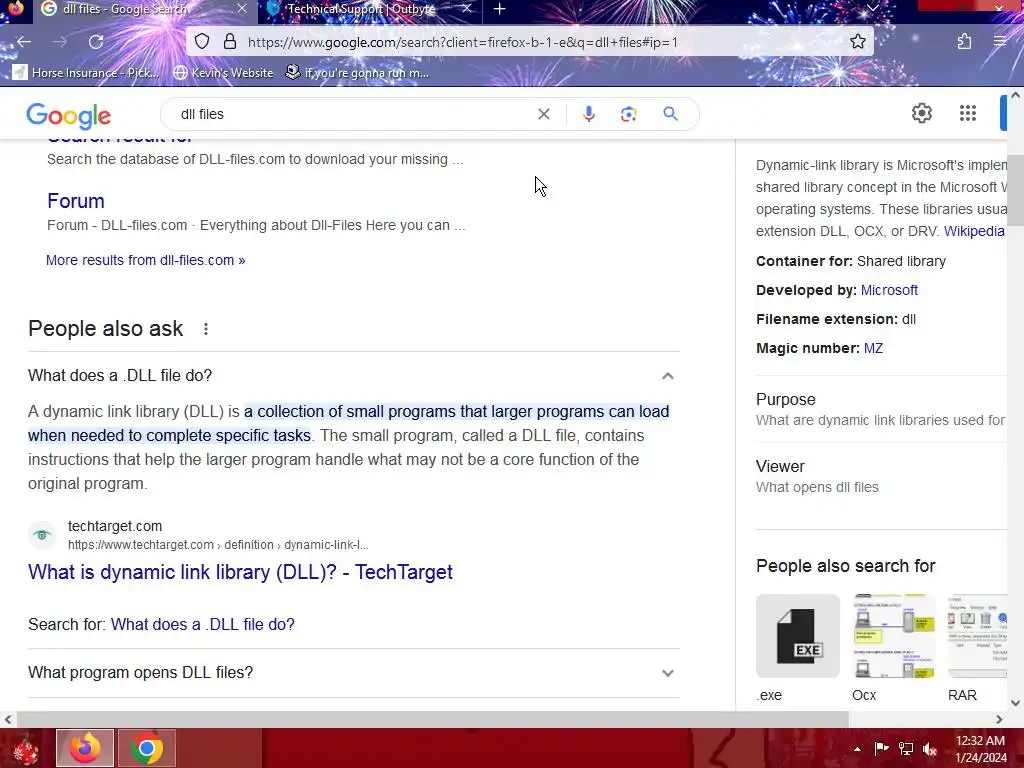
Task: Clear the search query with the X icon
Action: click(x=543, y=114)
